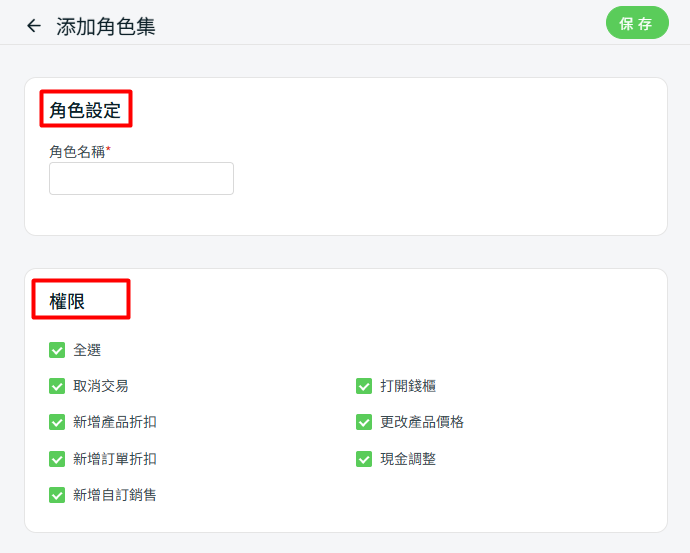690x553 pixels.
Task: Click the back arrow icon
Action: [34, 26]
